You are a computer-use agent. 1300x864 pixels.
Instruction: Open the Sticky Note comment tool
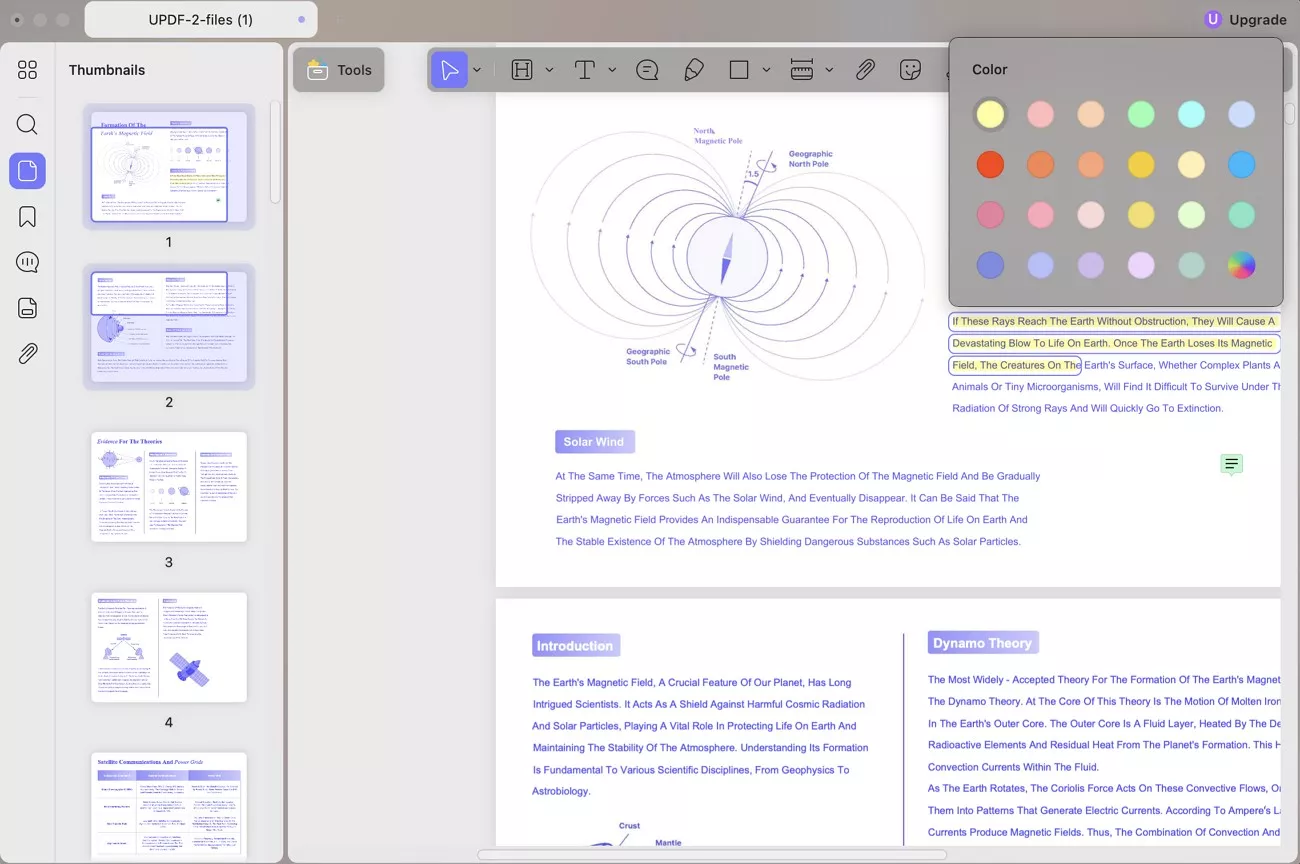(x=647, y=69)
